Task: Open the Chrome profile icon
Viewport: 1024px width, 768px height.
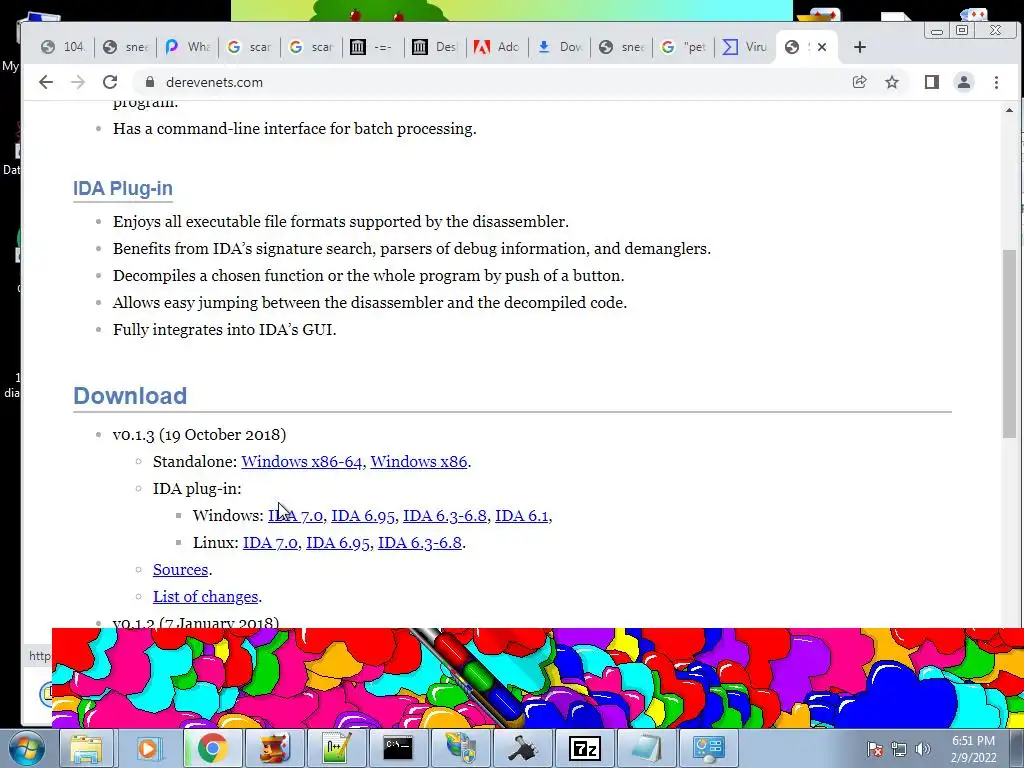Action: tap(964, 82)
